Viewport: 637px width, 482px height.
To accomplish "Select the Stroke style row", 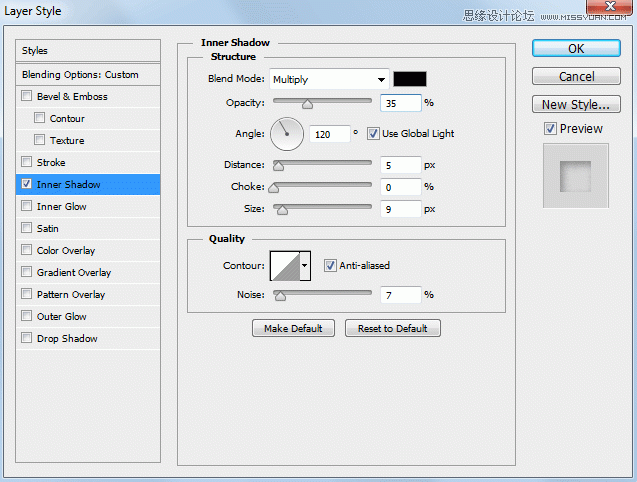I will point(88,162).
